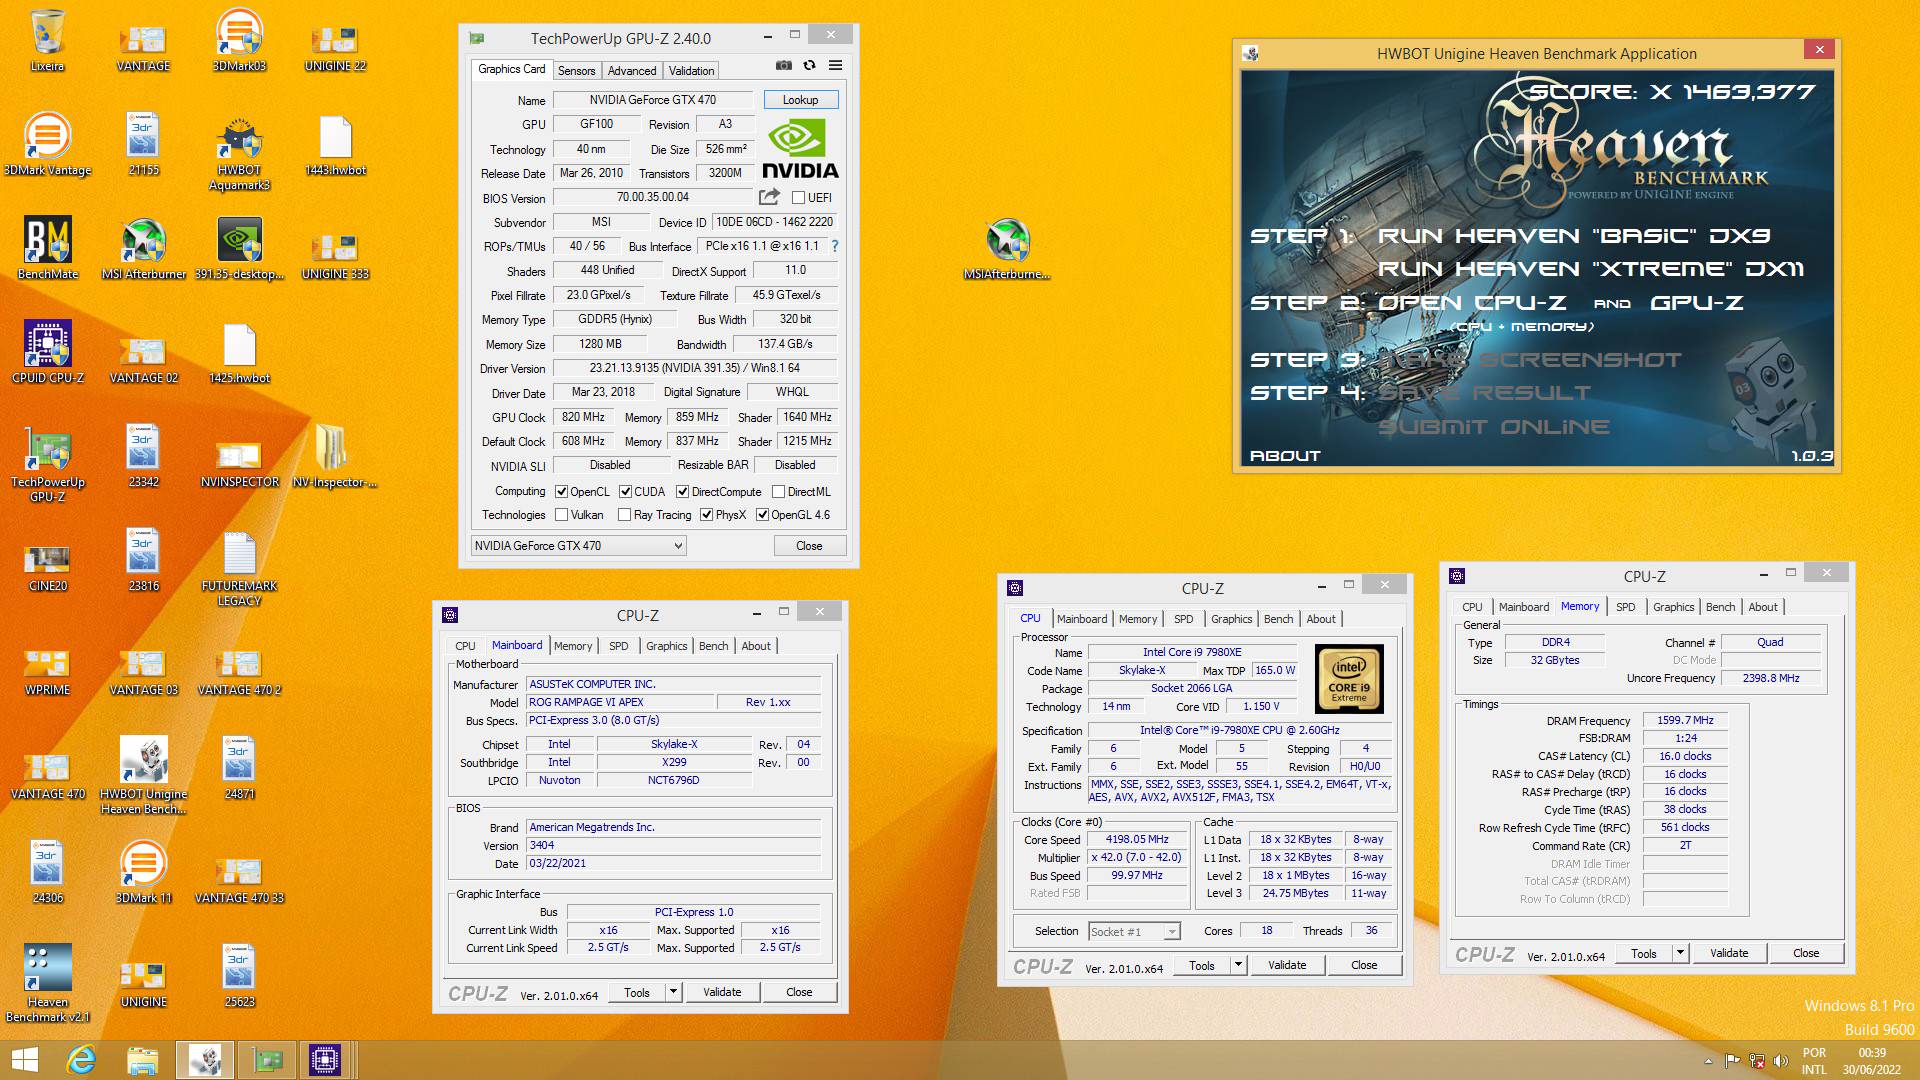Click the BIOS Version field 70.00.35.00.04
The width and height of the screenshot is (1920, 1080).
click(653, 197)
